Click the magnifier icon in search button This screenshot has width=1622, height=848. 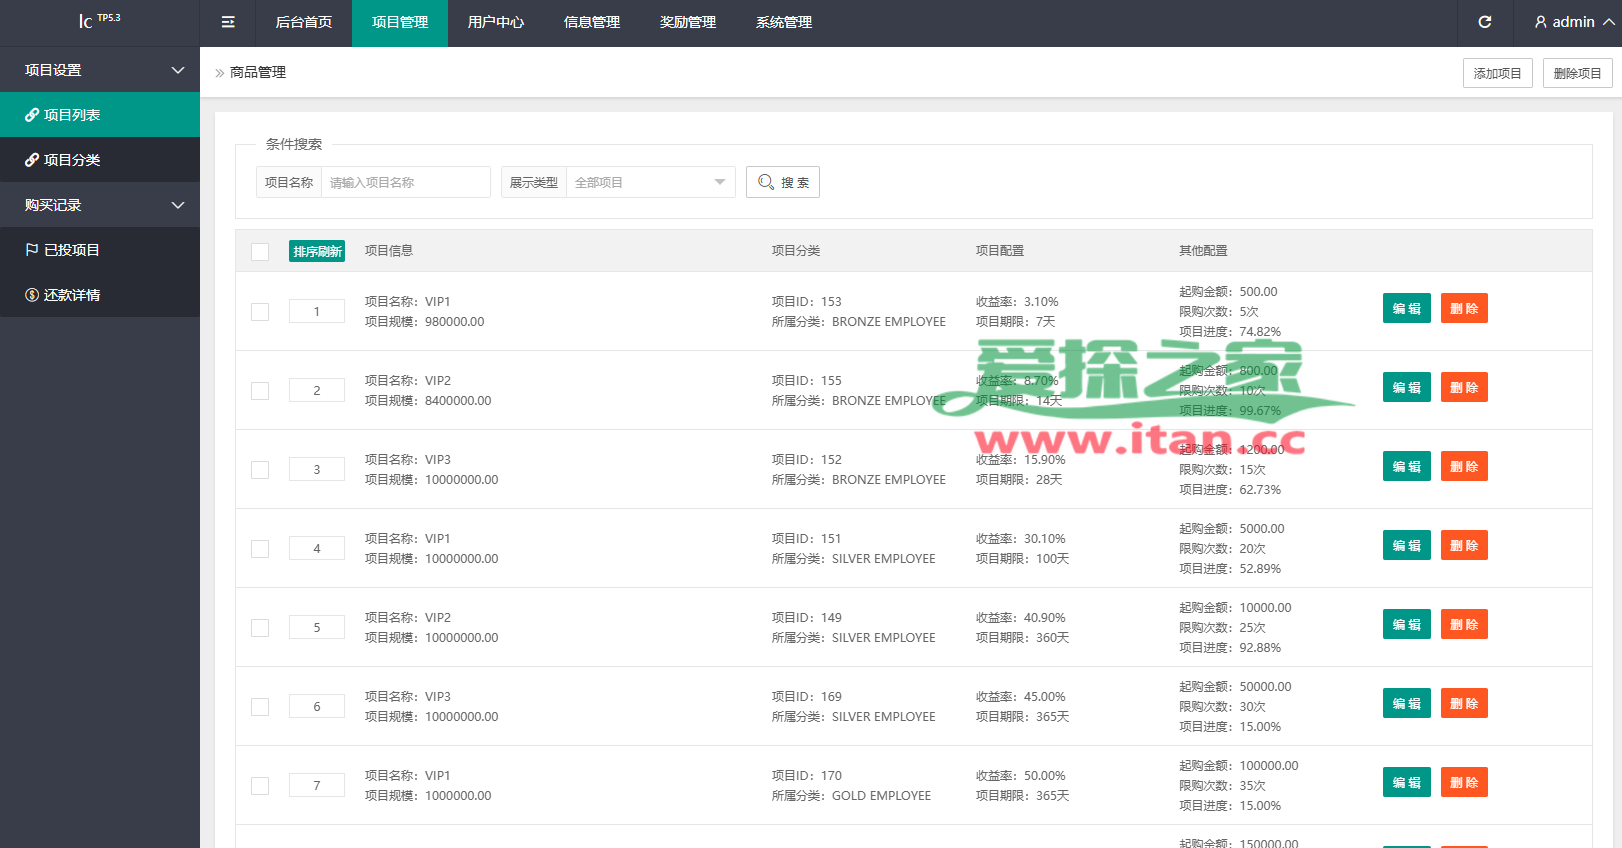766,182
